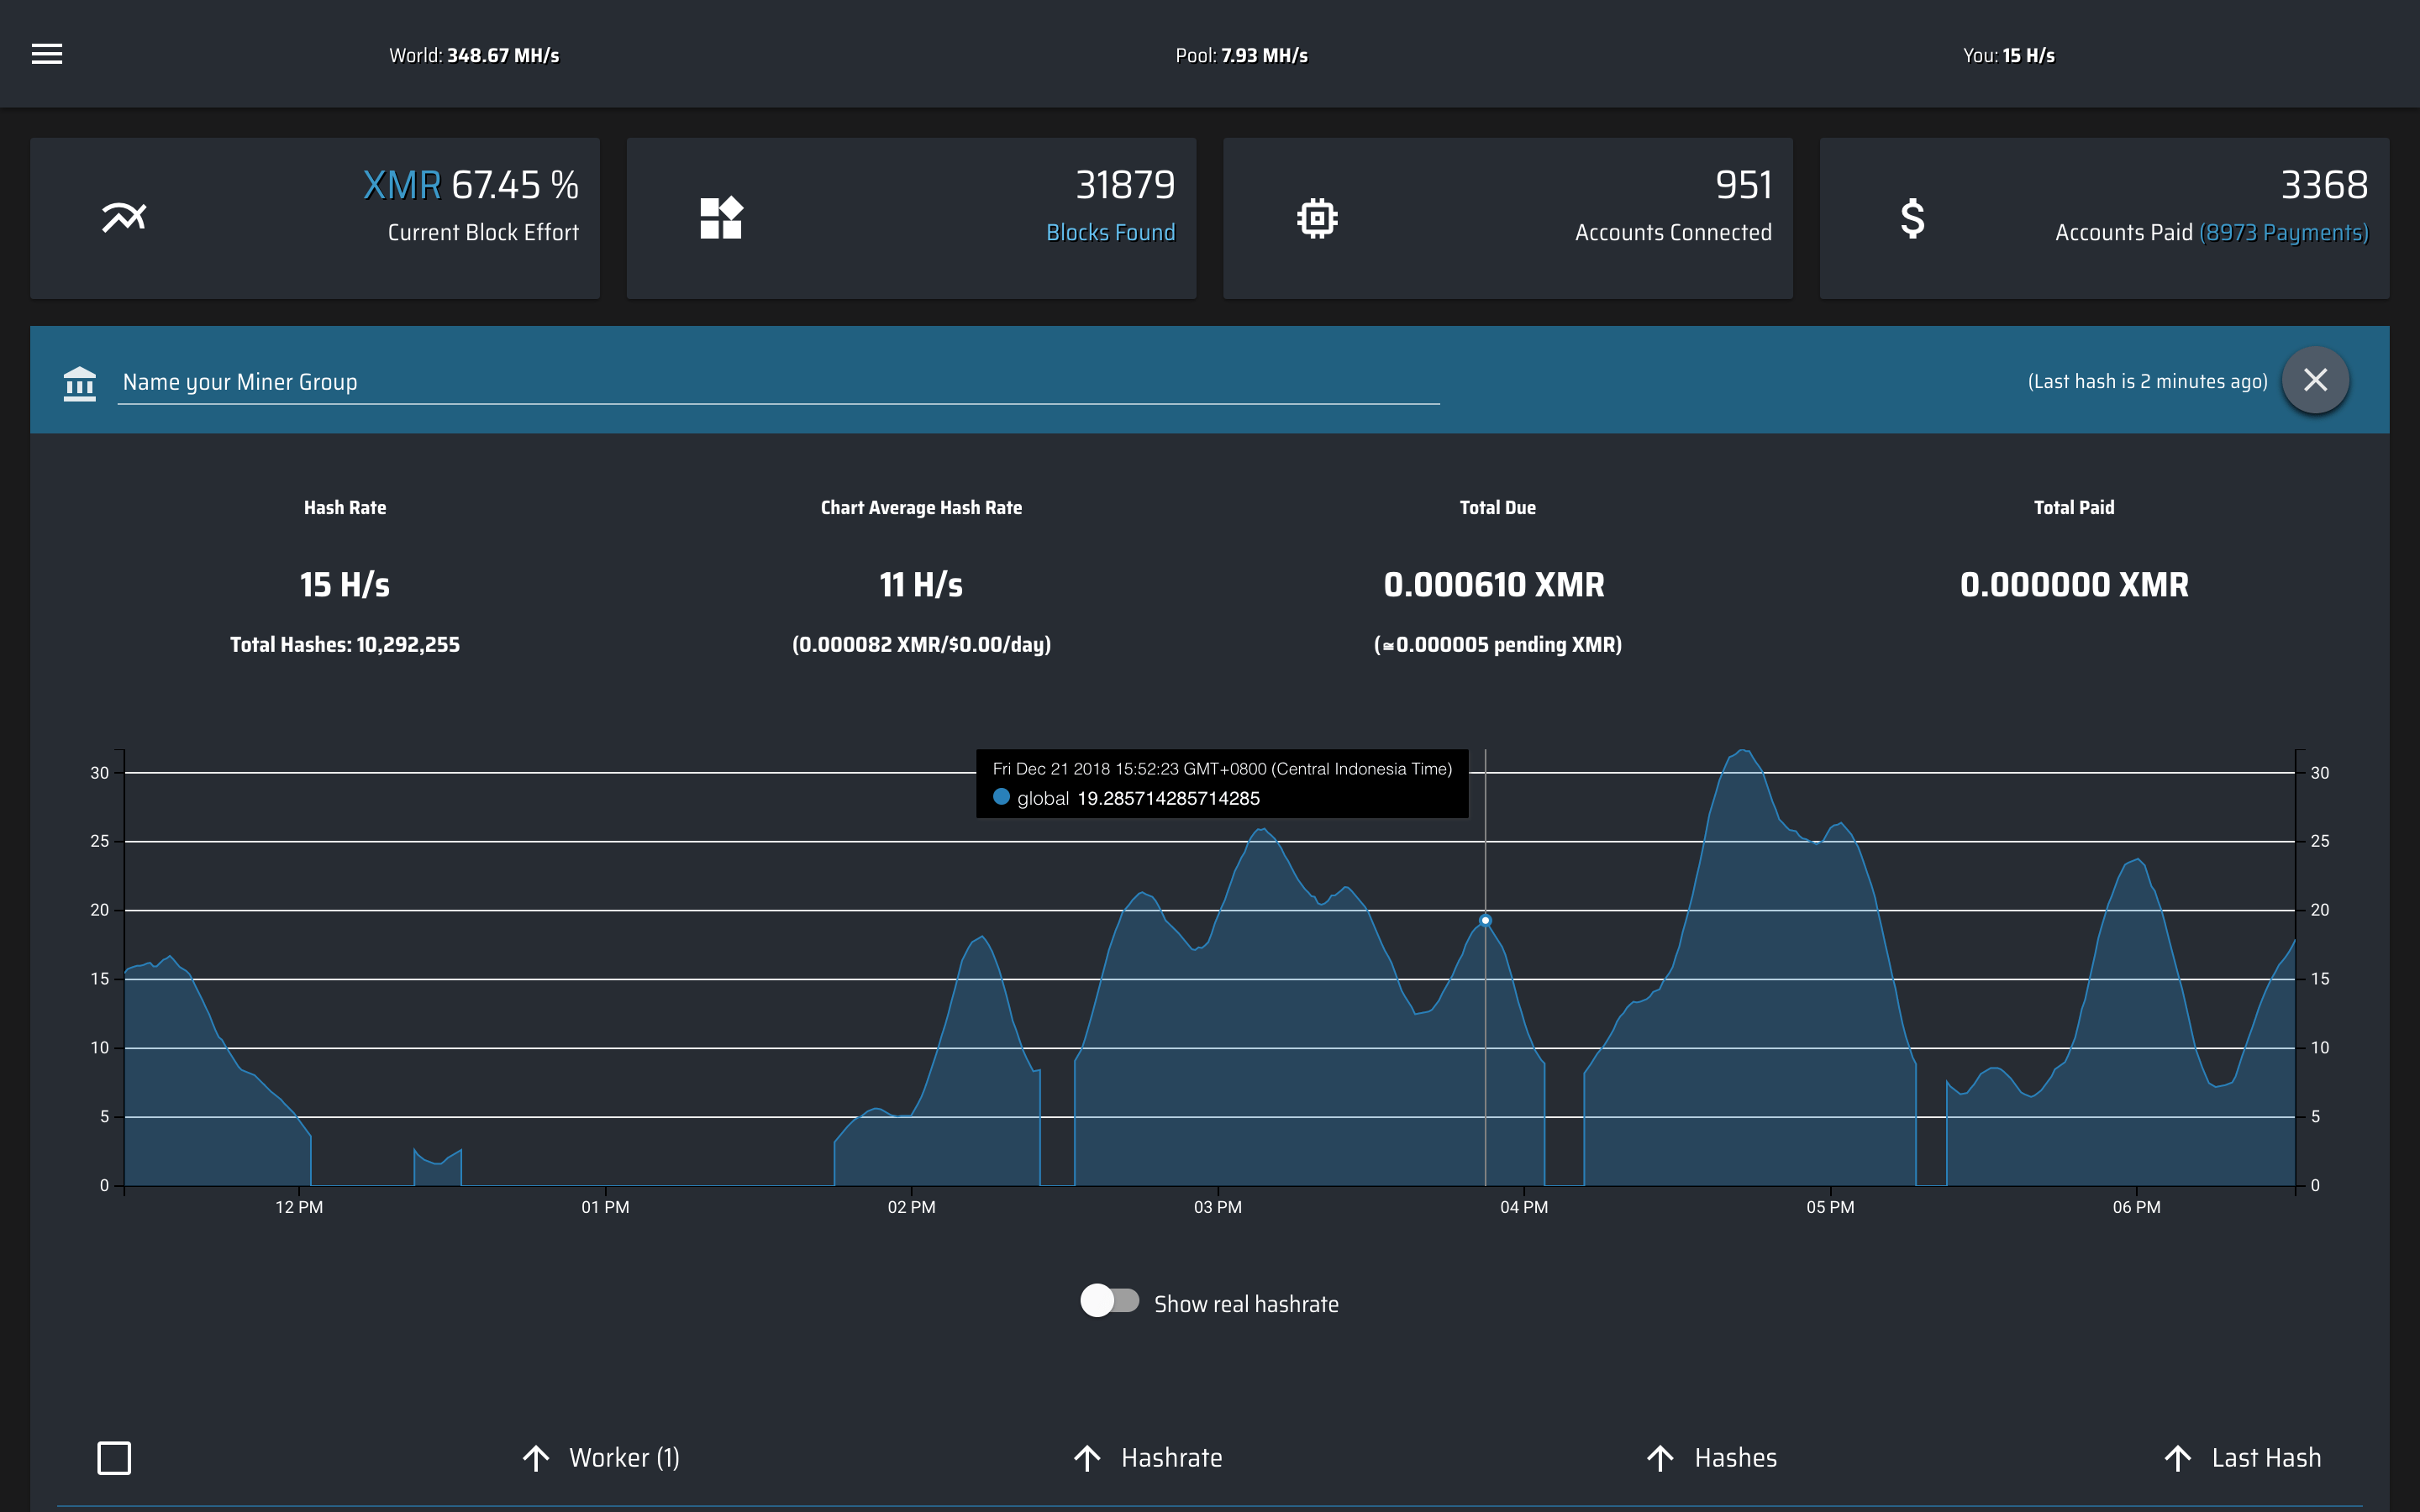This screenshot has height=1512, width=2420.
Task: Open the Blocks Found link
Action: 1110,233
